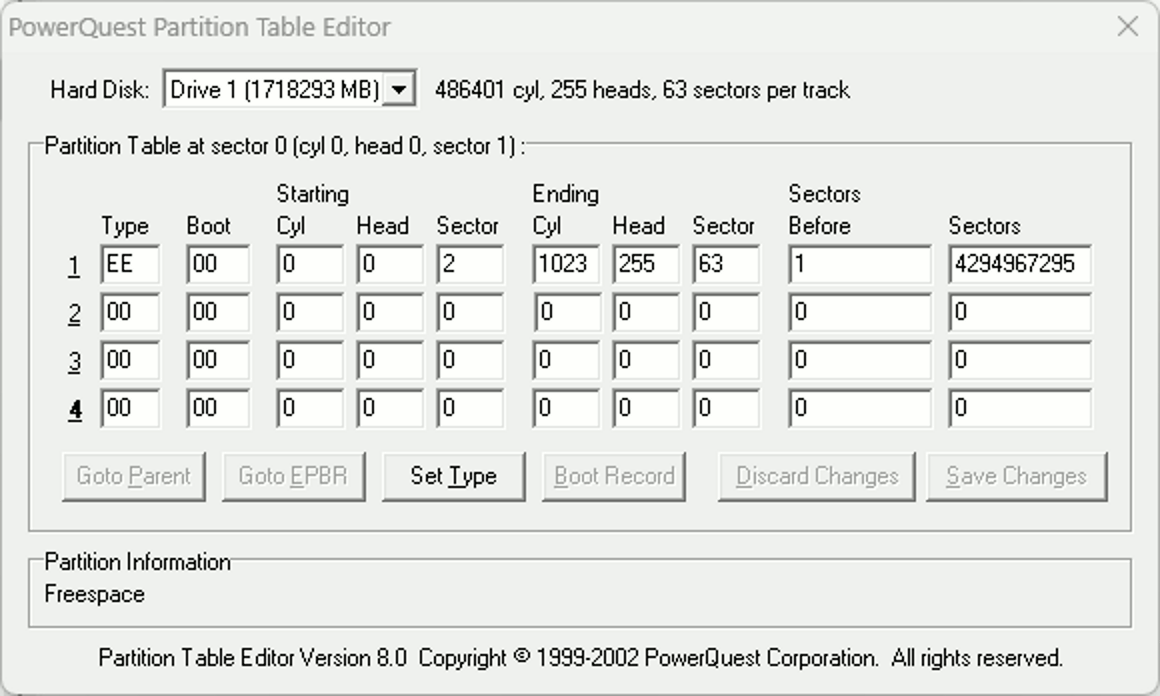Click row 3 Starting Head field
The image size is (1160, 696).
390,360
